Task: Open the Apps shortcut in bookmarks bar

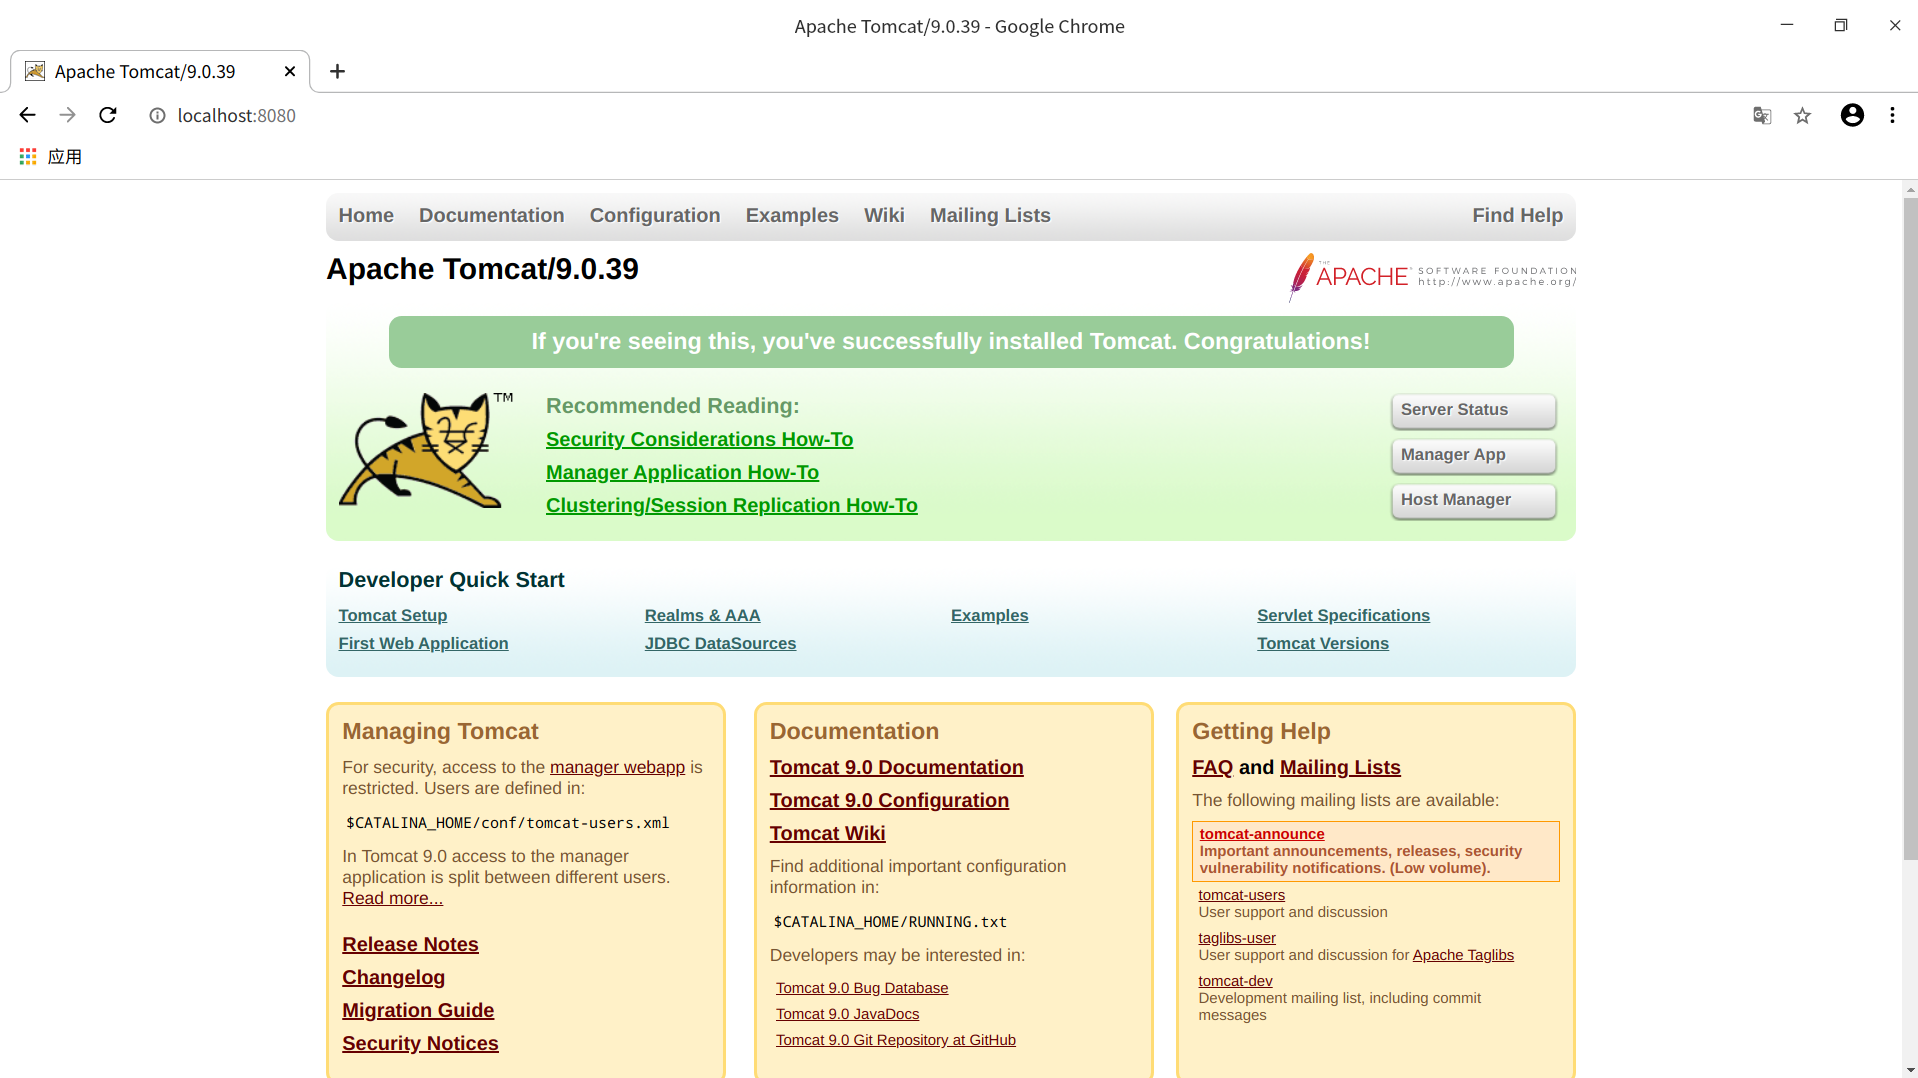Action: pos(50,156)
